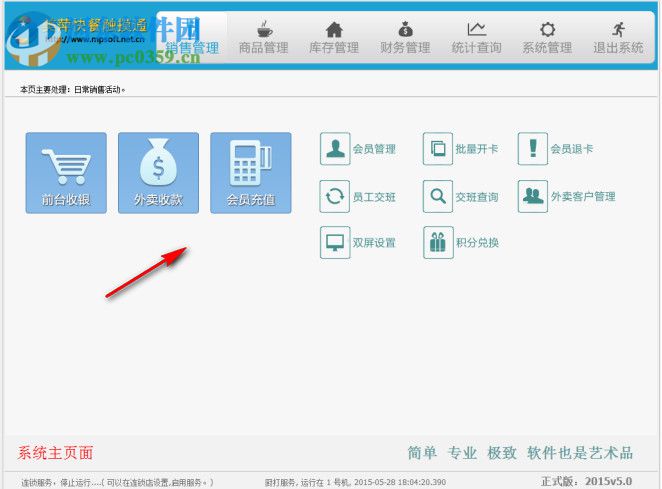This screenshot has width=662, height=489.
Task: Switch to the 销售管理 tab
Action: pos(192,38)
